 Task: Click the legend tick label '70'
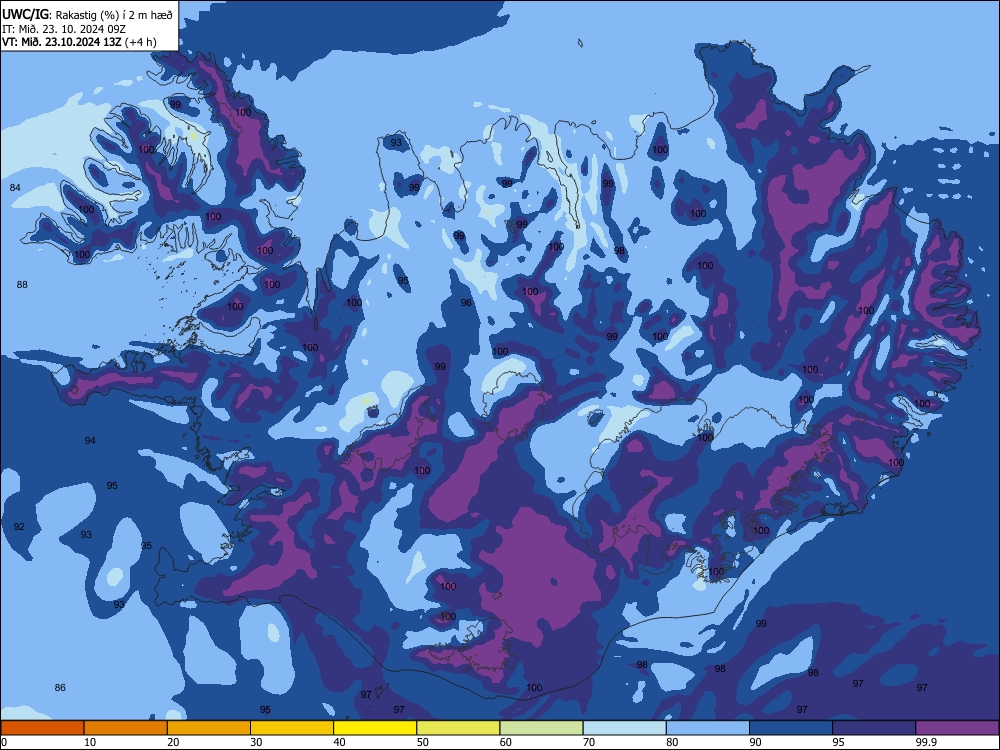[589, 742]
